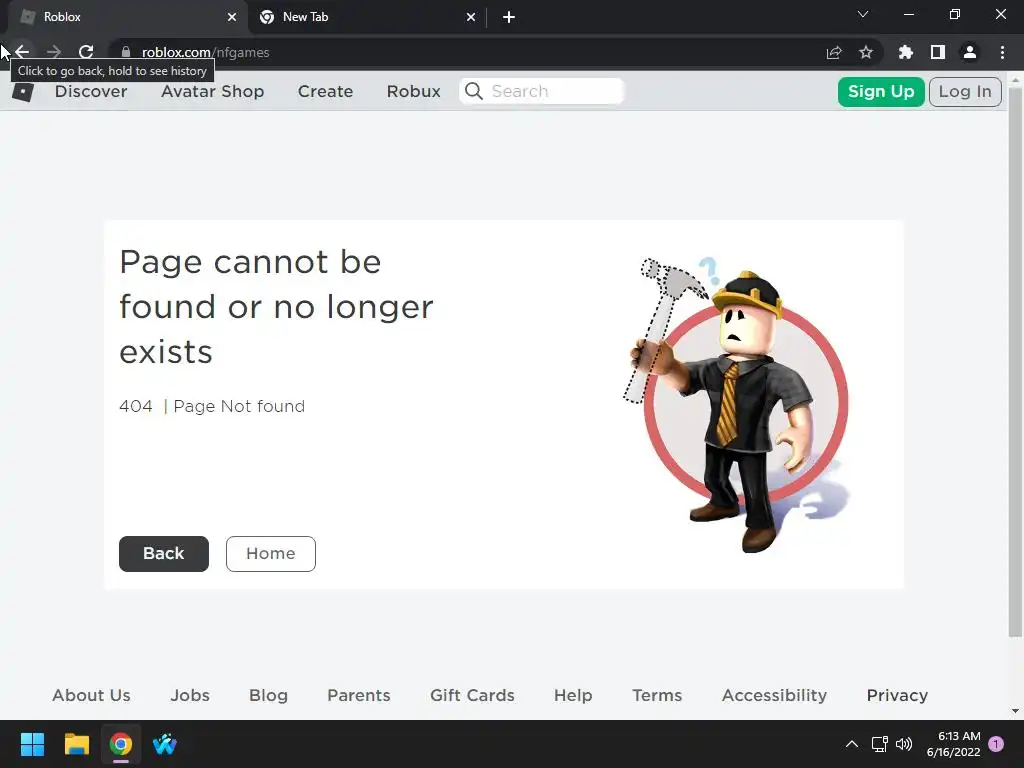Open the blue W app on taskbar

[165, 744]
